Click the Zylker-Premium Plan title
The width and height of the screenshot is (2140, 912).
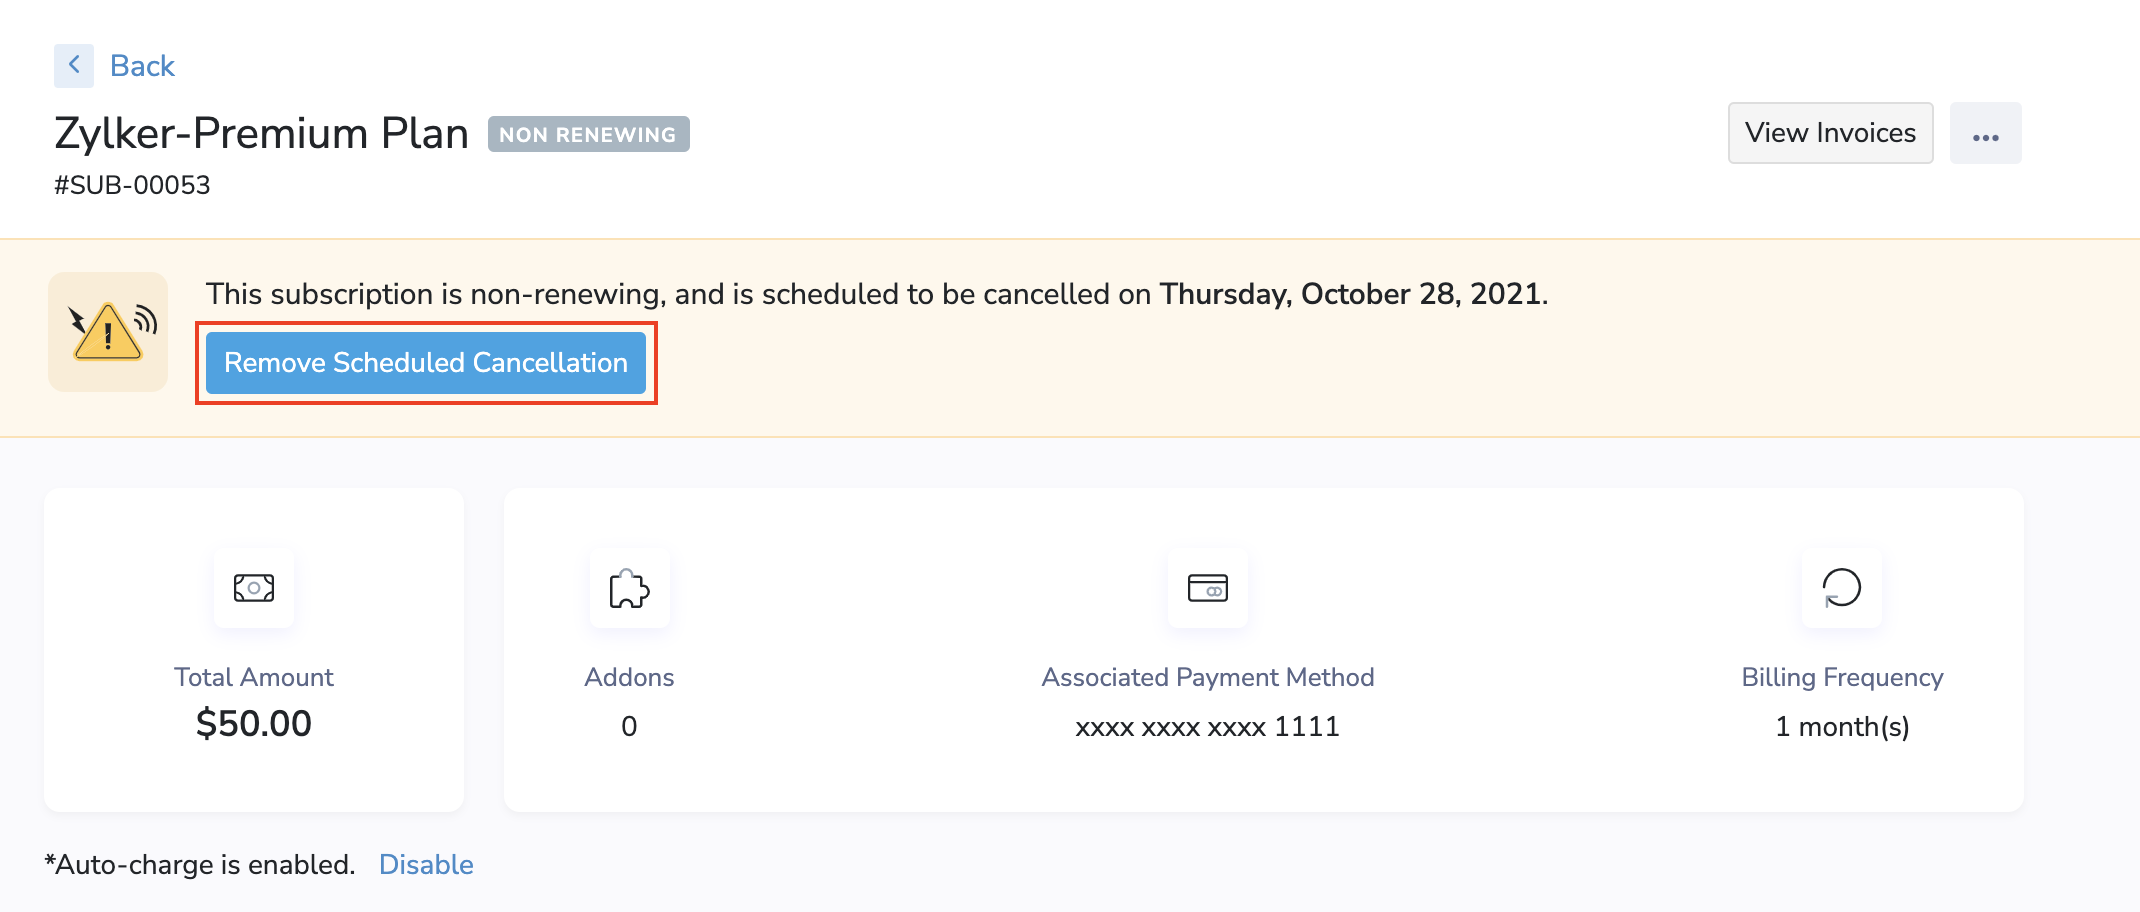(x=262, y=133)
